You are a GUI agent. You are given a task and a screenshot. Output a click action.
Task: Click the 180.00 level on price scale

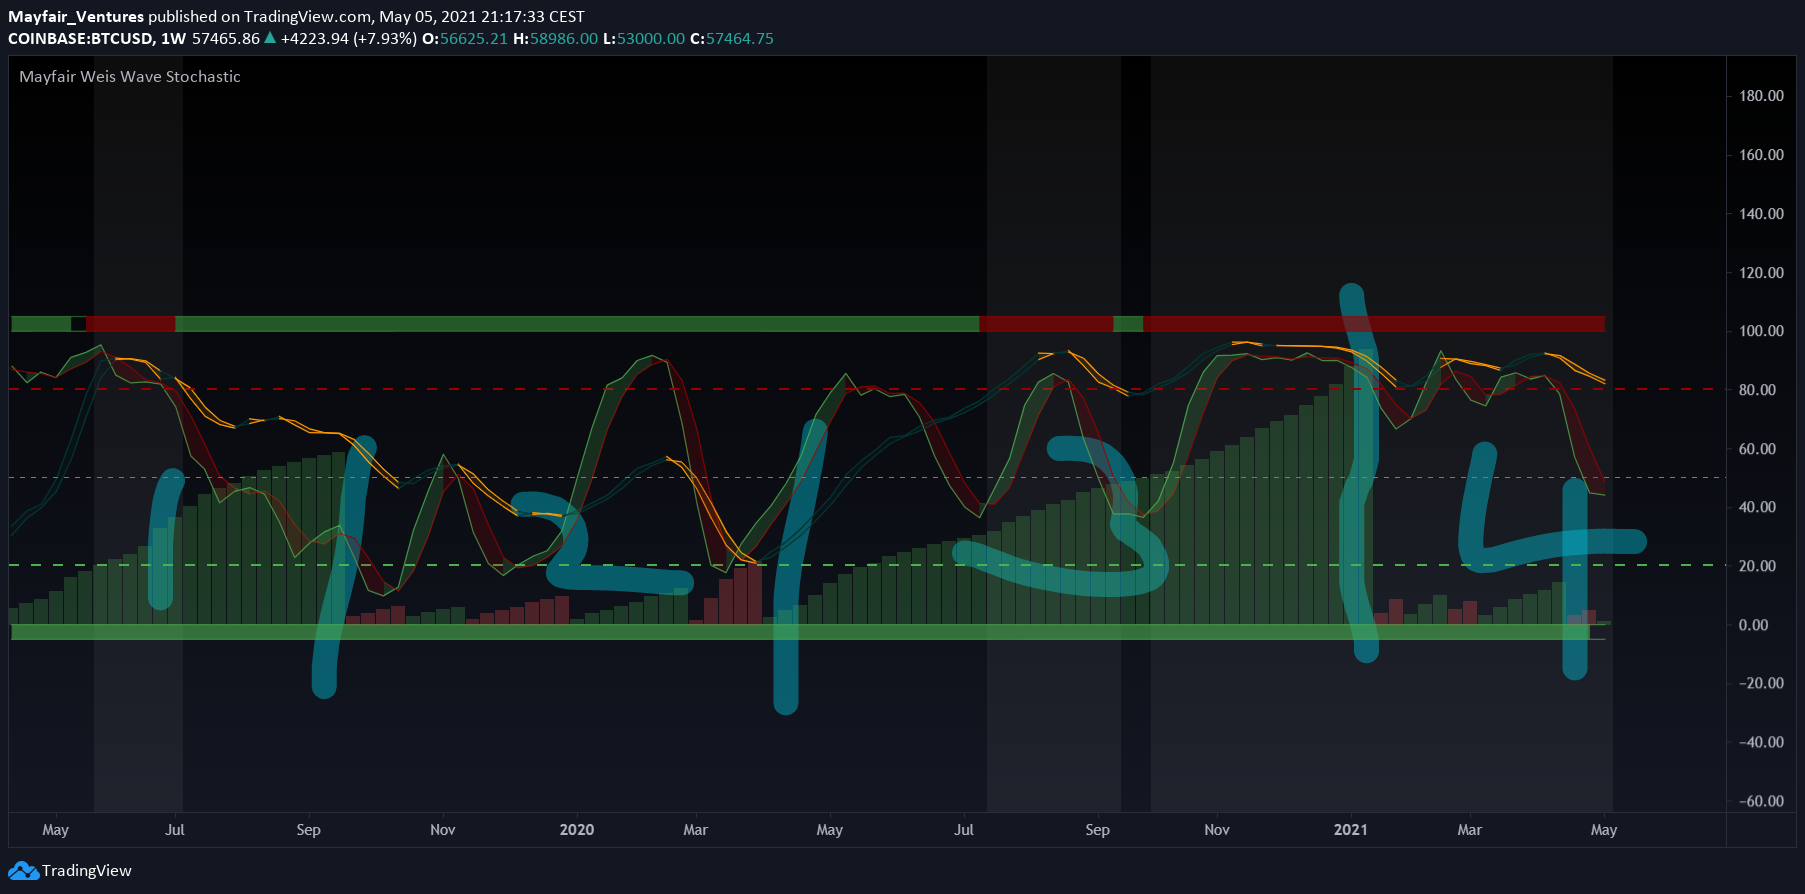(x=1761, y=96)
